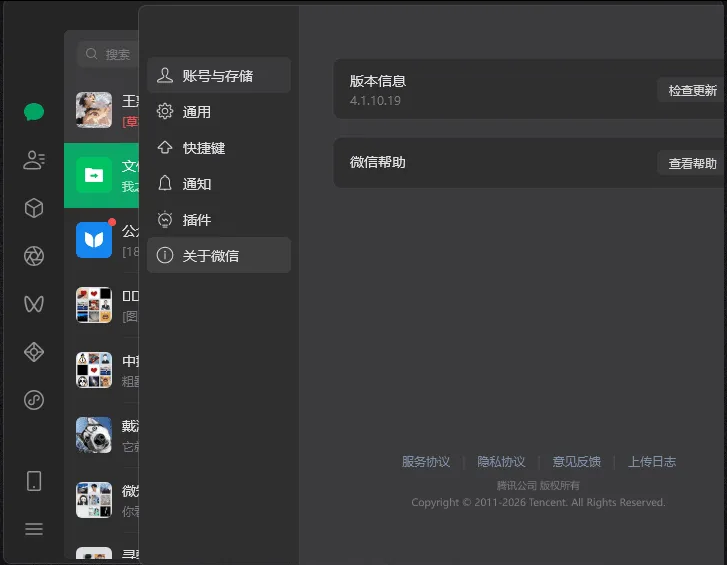Click the 版本信息 label
727x565 pixels.
coord(378,81)
